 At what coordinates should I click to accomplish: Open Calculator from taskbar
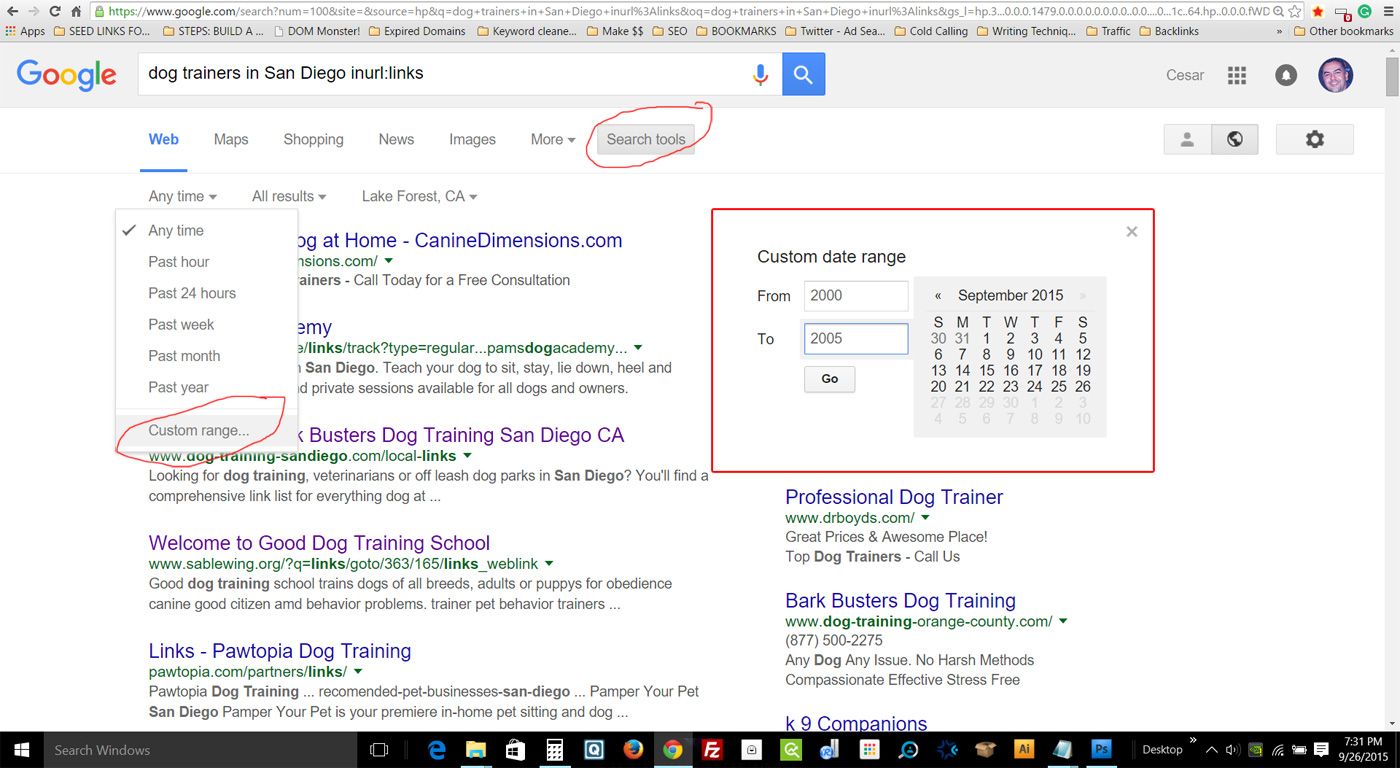(x=554, y=749)
